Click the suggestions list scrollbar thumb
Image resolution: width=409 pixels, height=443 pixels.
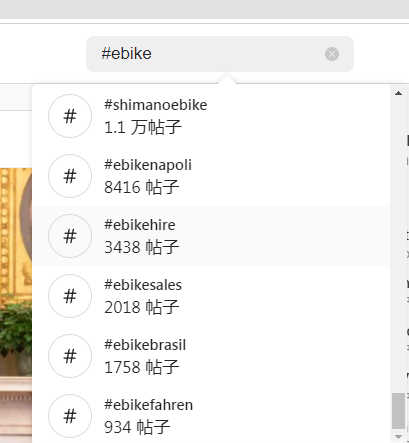[398, 411]
